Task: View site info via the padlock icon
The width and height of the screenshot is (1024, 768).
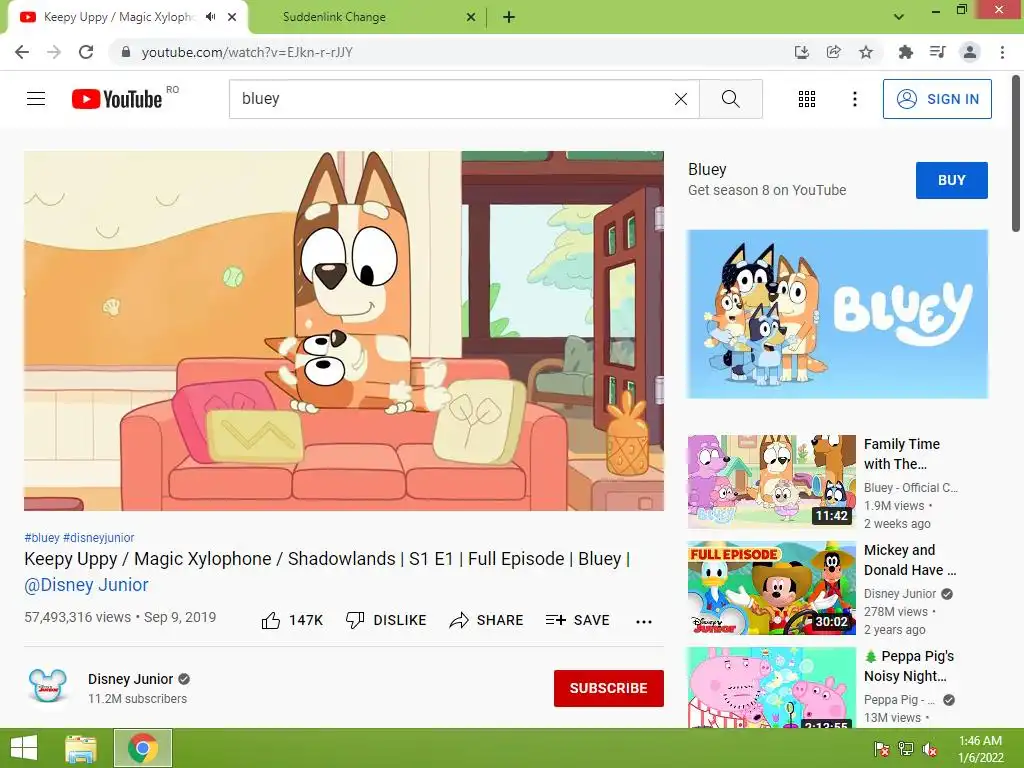Action: coord(126,52)
